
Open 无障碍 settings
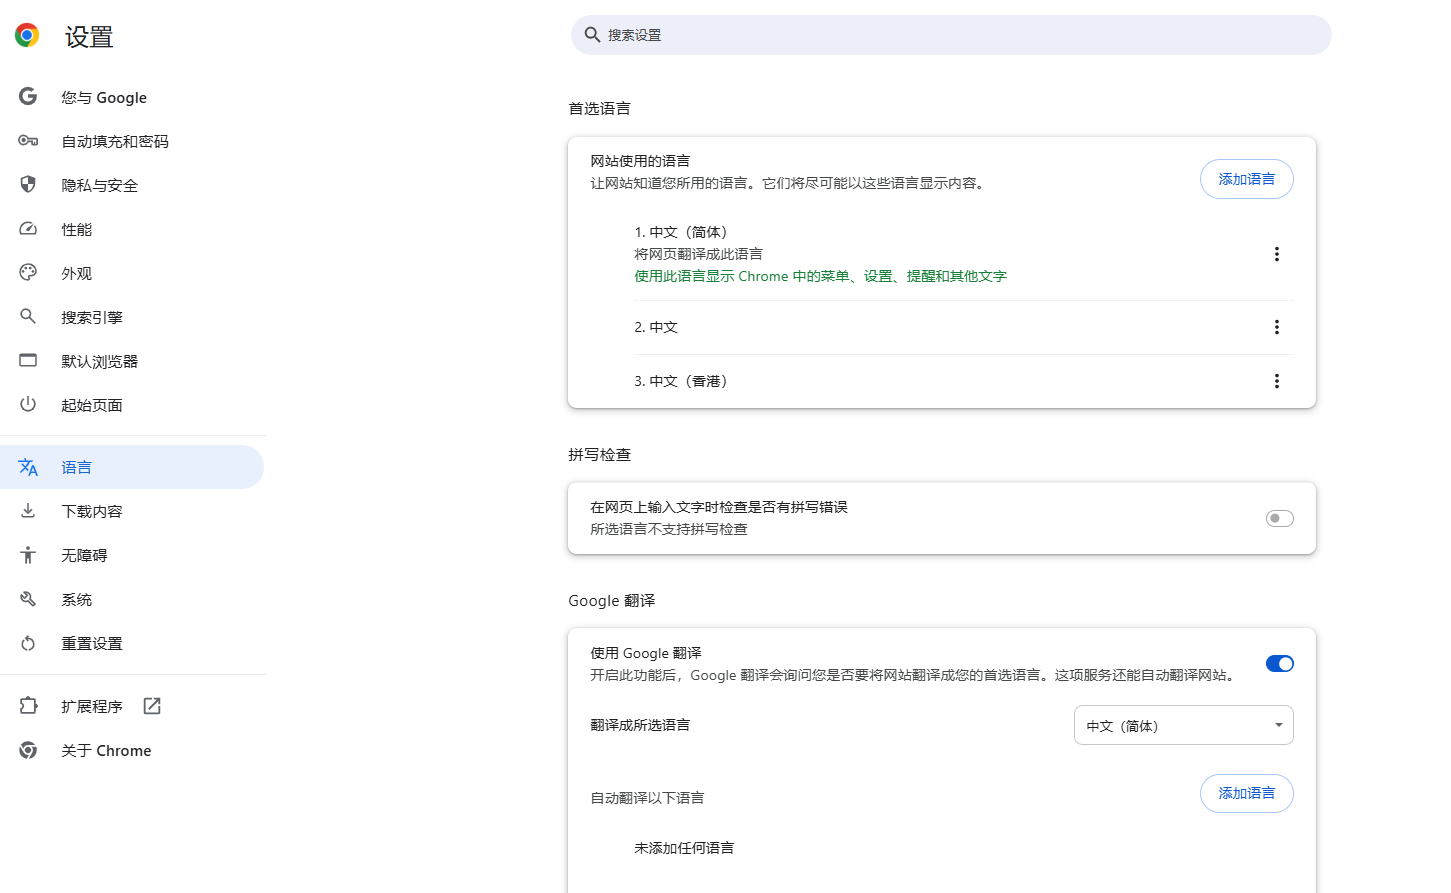click(132, 555)
